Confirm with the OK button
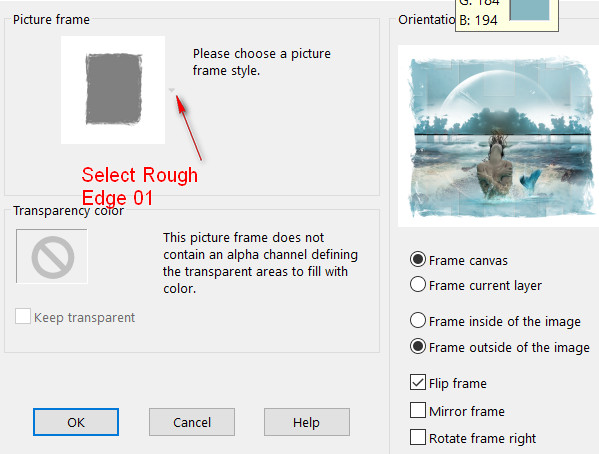Viewport: 599px width, 454px height. point(76,422)
